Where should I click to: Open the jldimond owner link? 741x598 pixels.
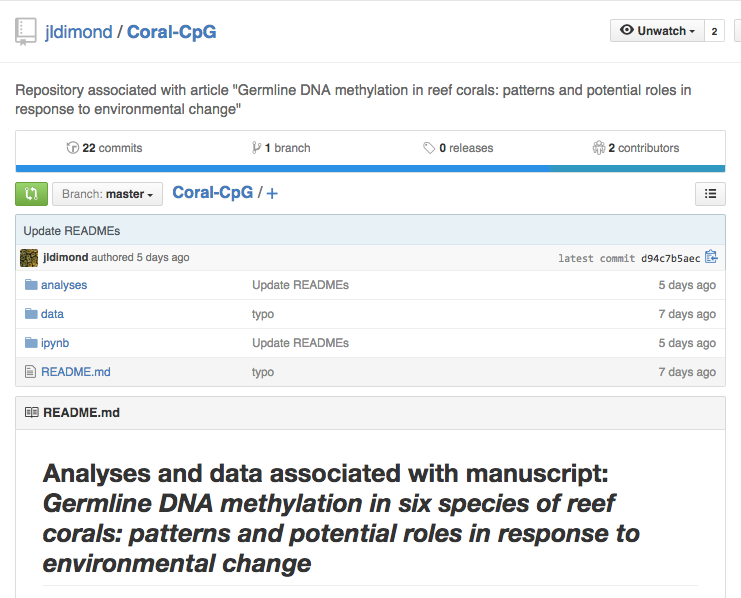[79, 32]
